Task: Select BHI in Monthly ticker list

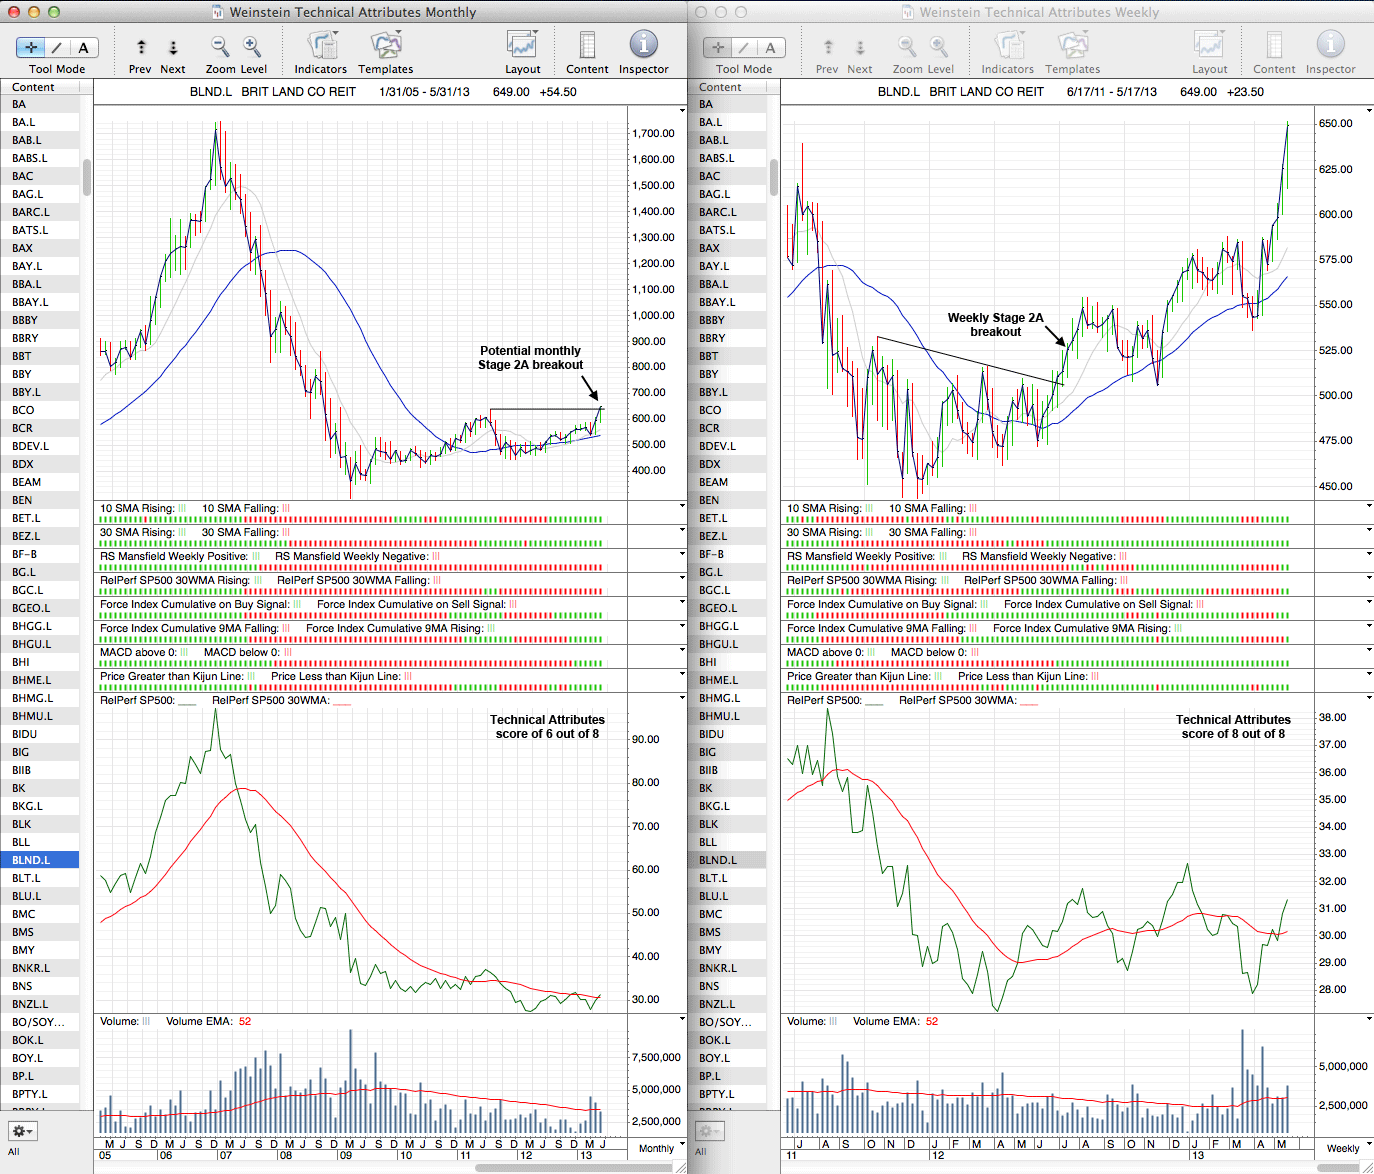Action: [x=40, y=662]
